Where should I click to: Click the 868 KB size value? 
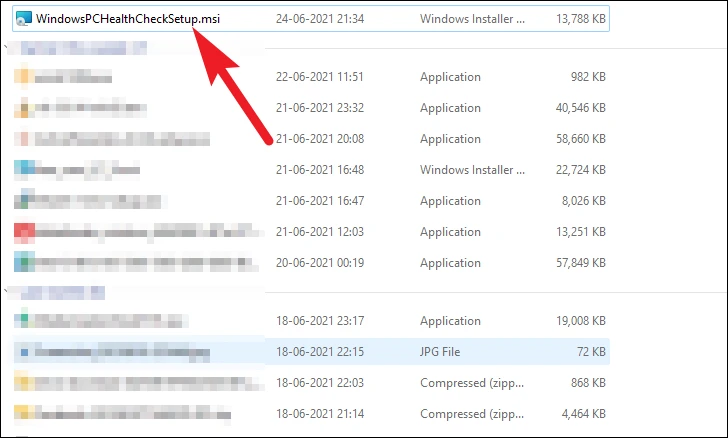(x=588, y=383)
